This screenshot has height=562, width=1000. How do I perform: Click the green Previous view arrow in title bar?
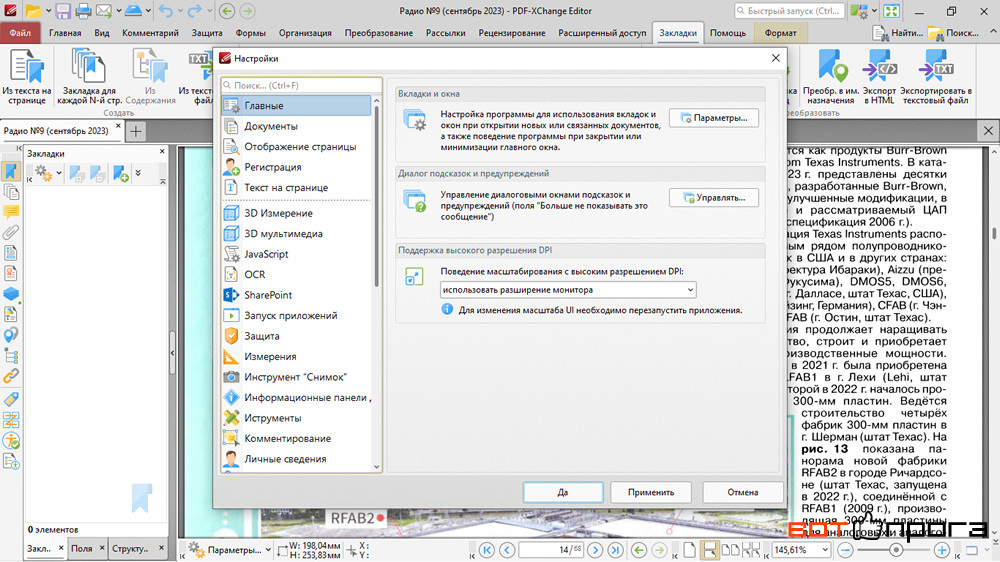226,11
